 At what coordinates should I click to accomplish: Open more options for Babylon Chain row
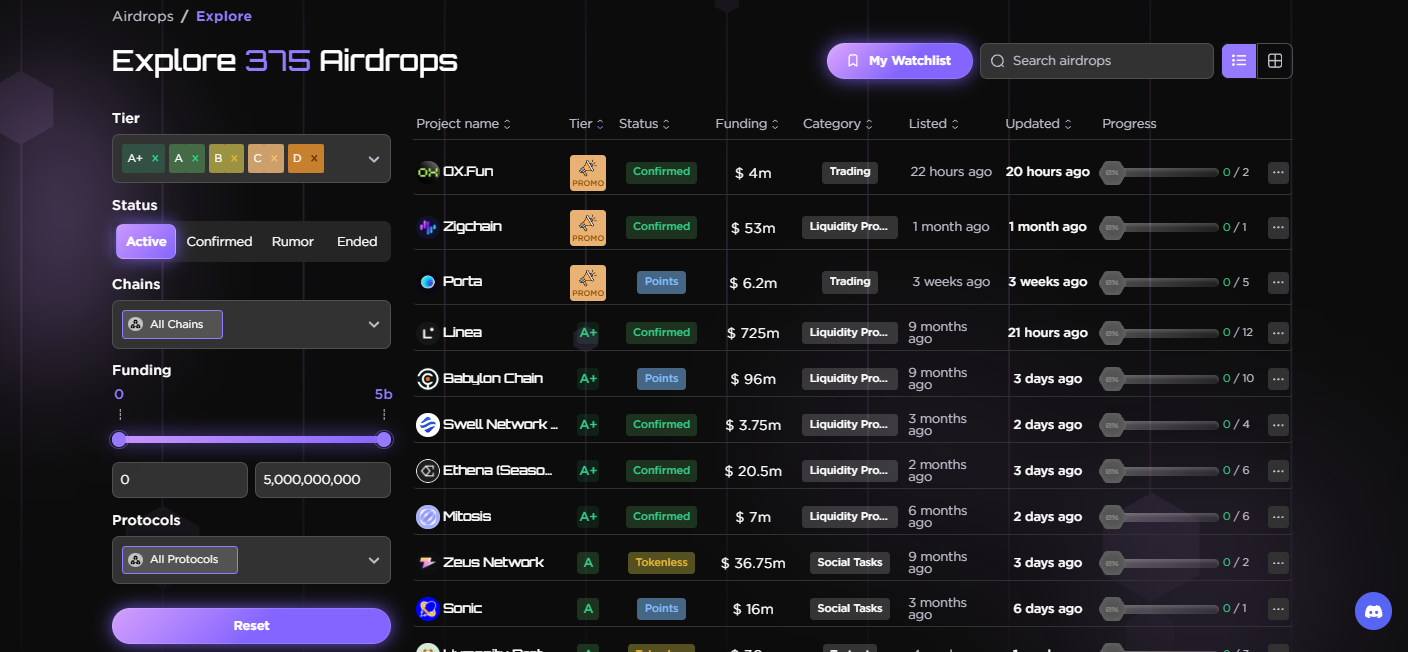(1278, 378)
